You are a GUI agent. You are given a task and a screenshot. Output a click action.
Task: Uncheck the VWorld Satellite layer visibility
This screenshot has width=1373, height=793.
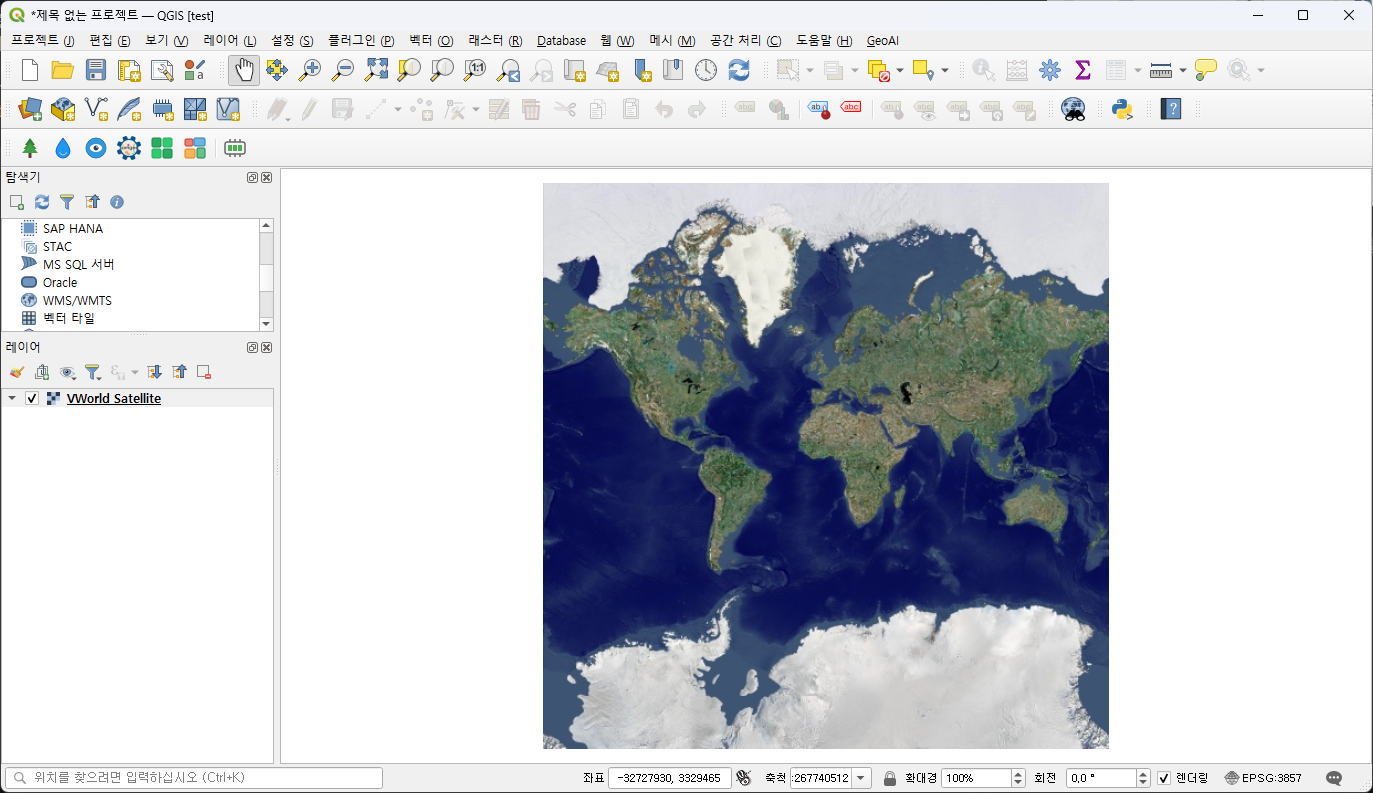coord(32,398)
